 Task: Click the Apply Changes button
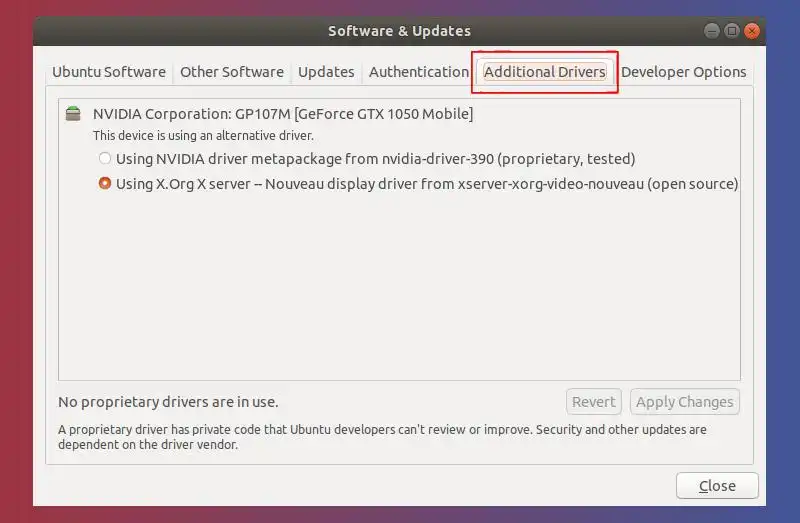click(684, 402)
